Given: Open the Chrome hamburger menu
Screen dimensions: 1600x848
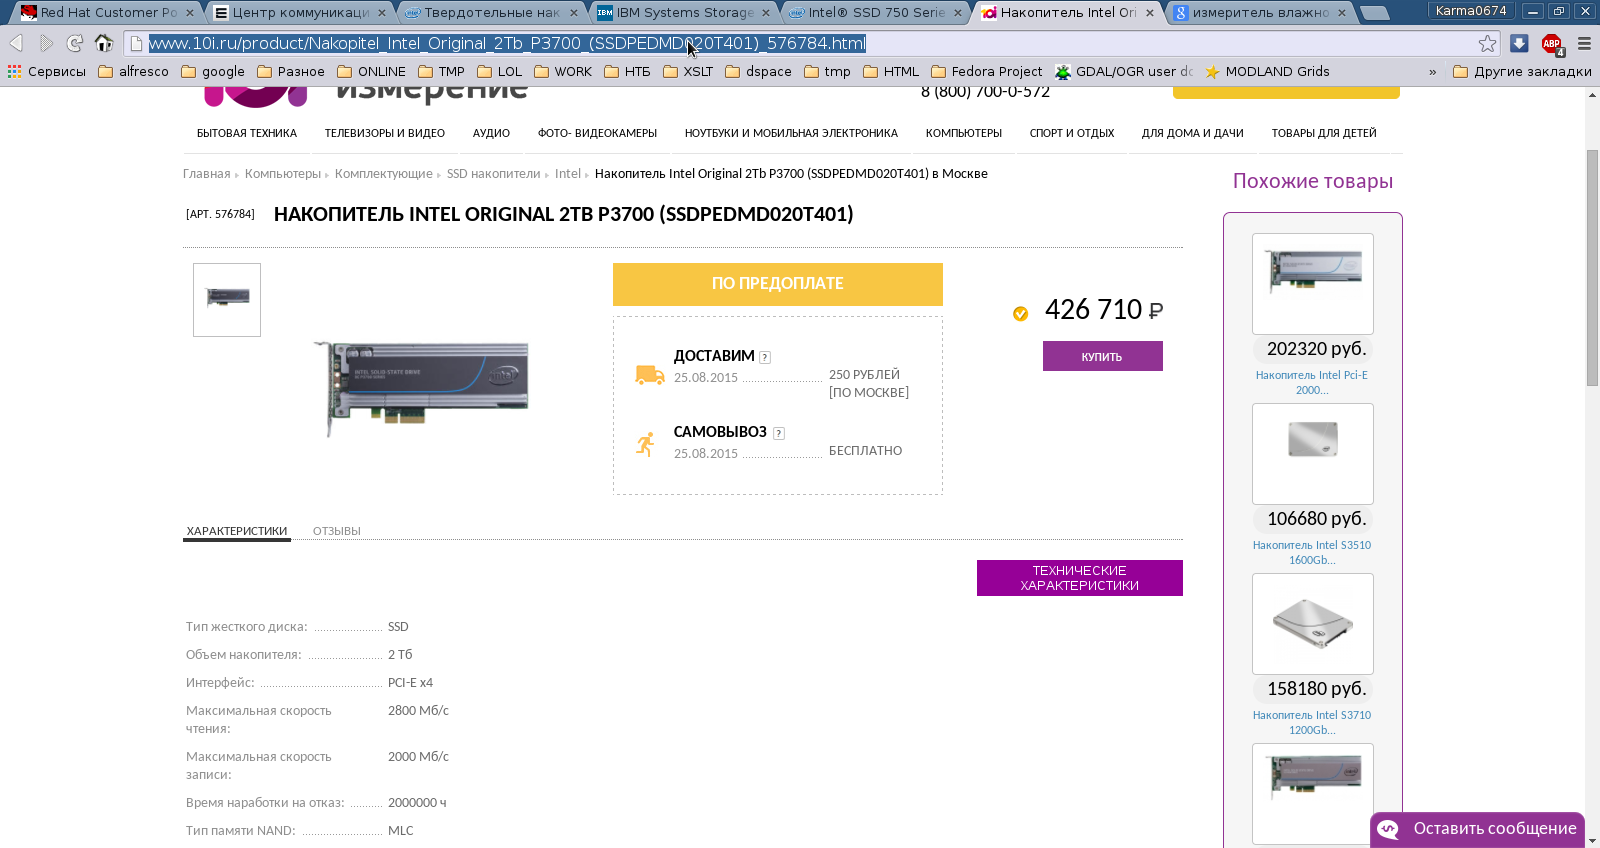Looking at the screenshot, I should point(1584,43).
